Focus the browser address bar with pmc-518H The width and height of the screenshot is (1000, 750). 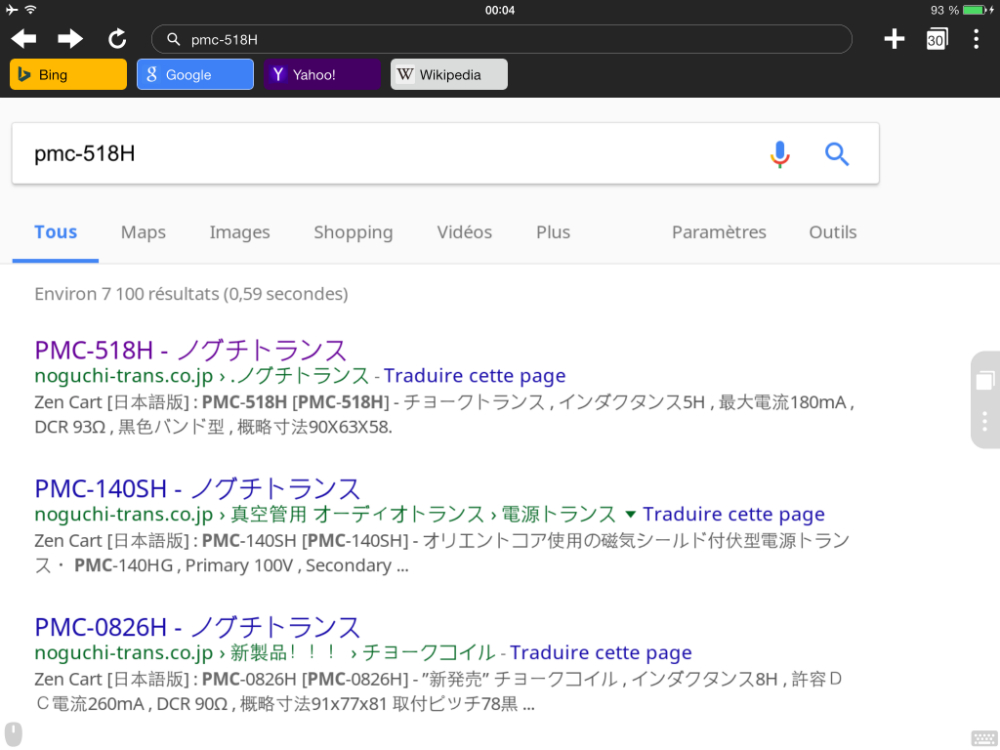501,40
